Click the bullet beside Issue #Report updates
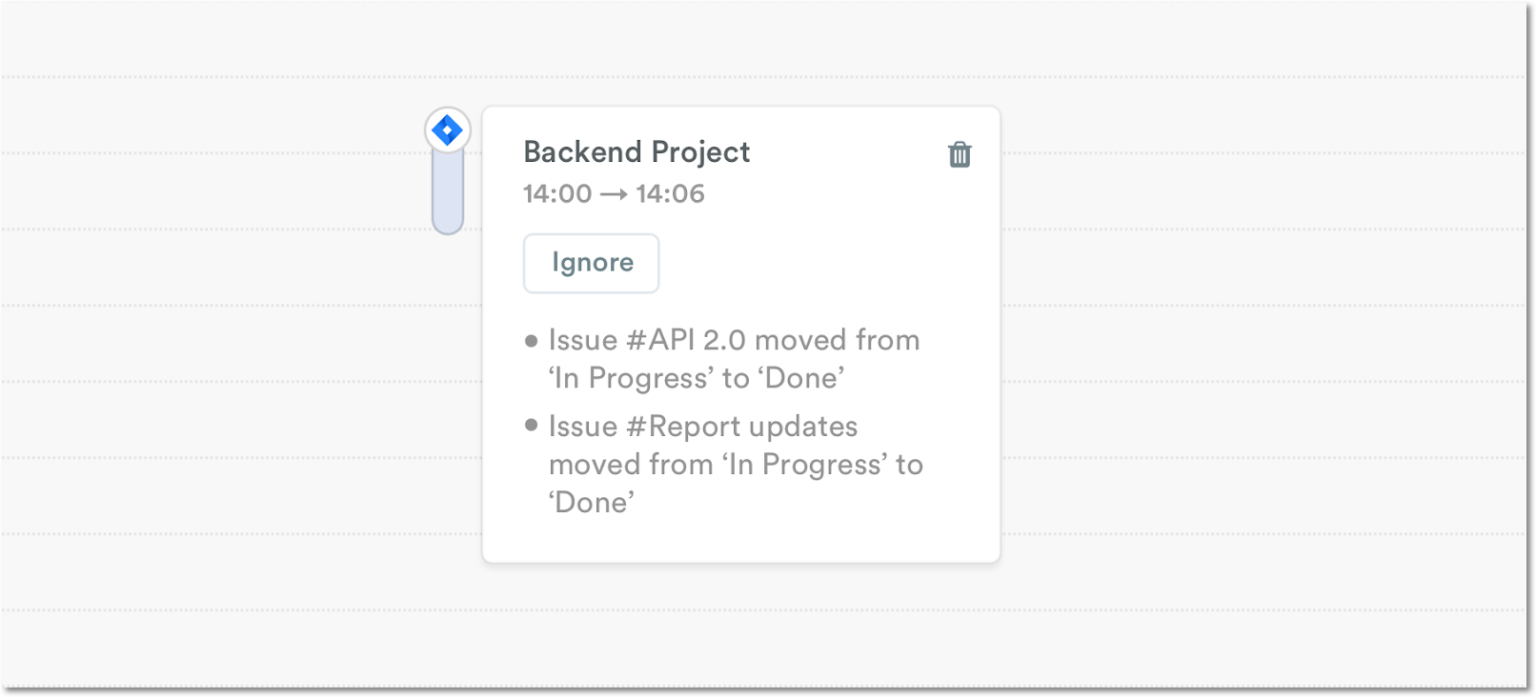This screenshot has width=1536, height=697. point(531,426)
